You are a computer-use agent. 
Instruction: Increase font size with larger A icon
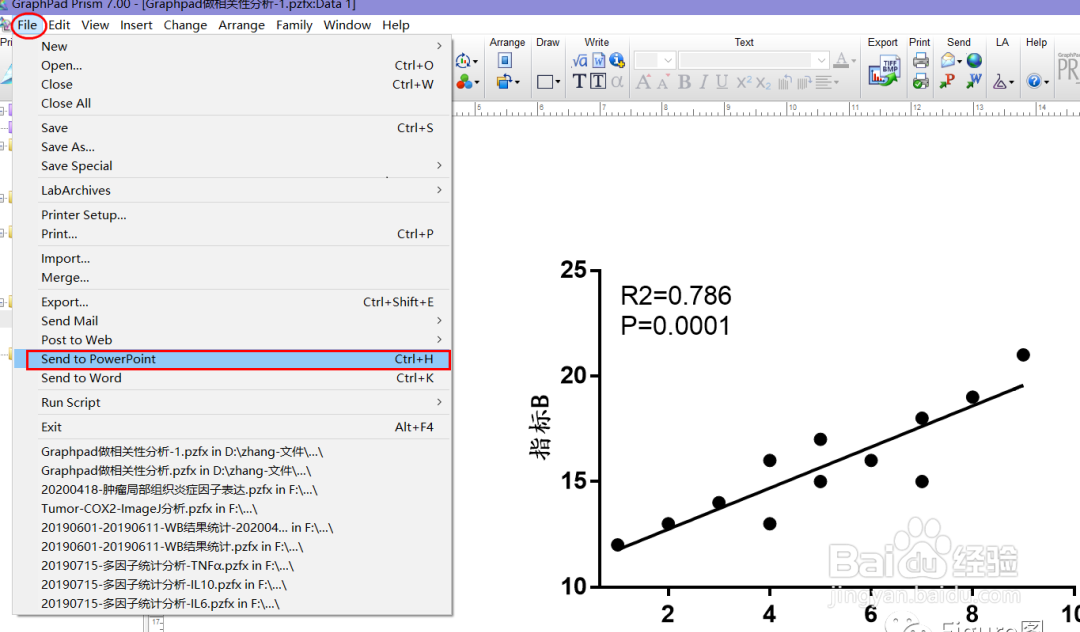click(643, 82)
